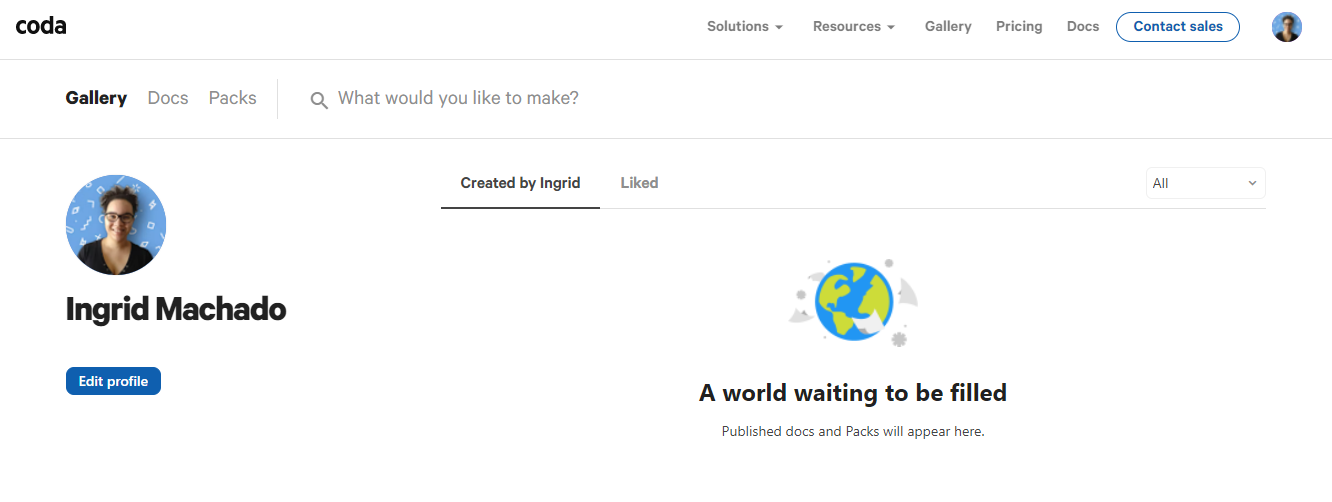
Task: Open the account avatar menu at top right
Action: point(1286,27)
